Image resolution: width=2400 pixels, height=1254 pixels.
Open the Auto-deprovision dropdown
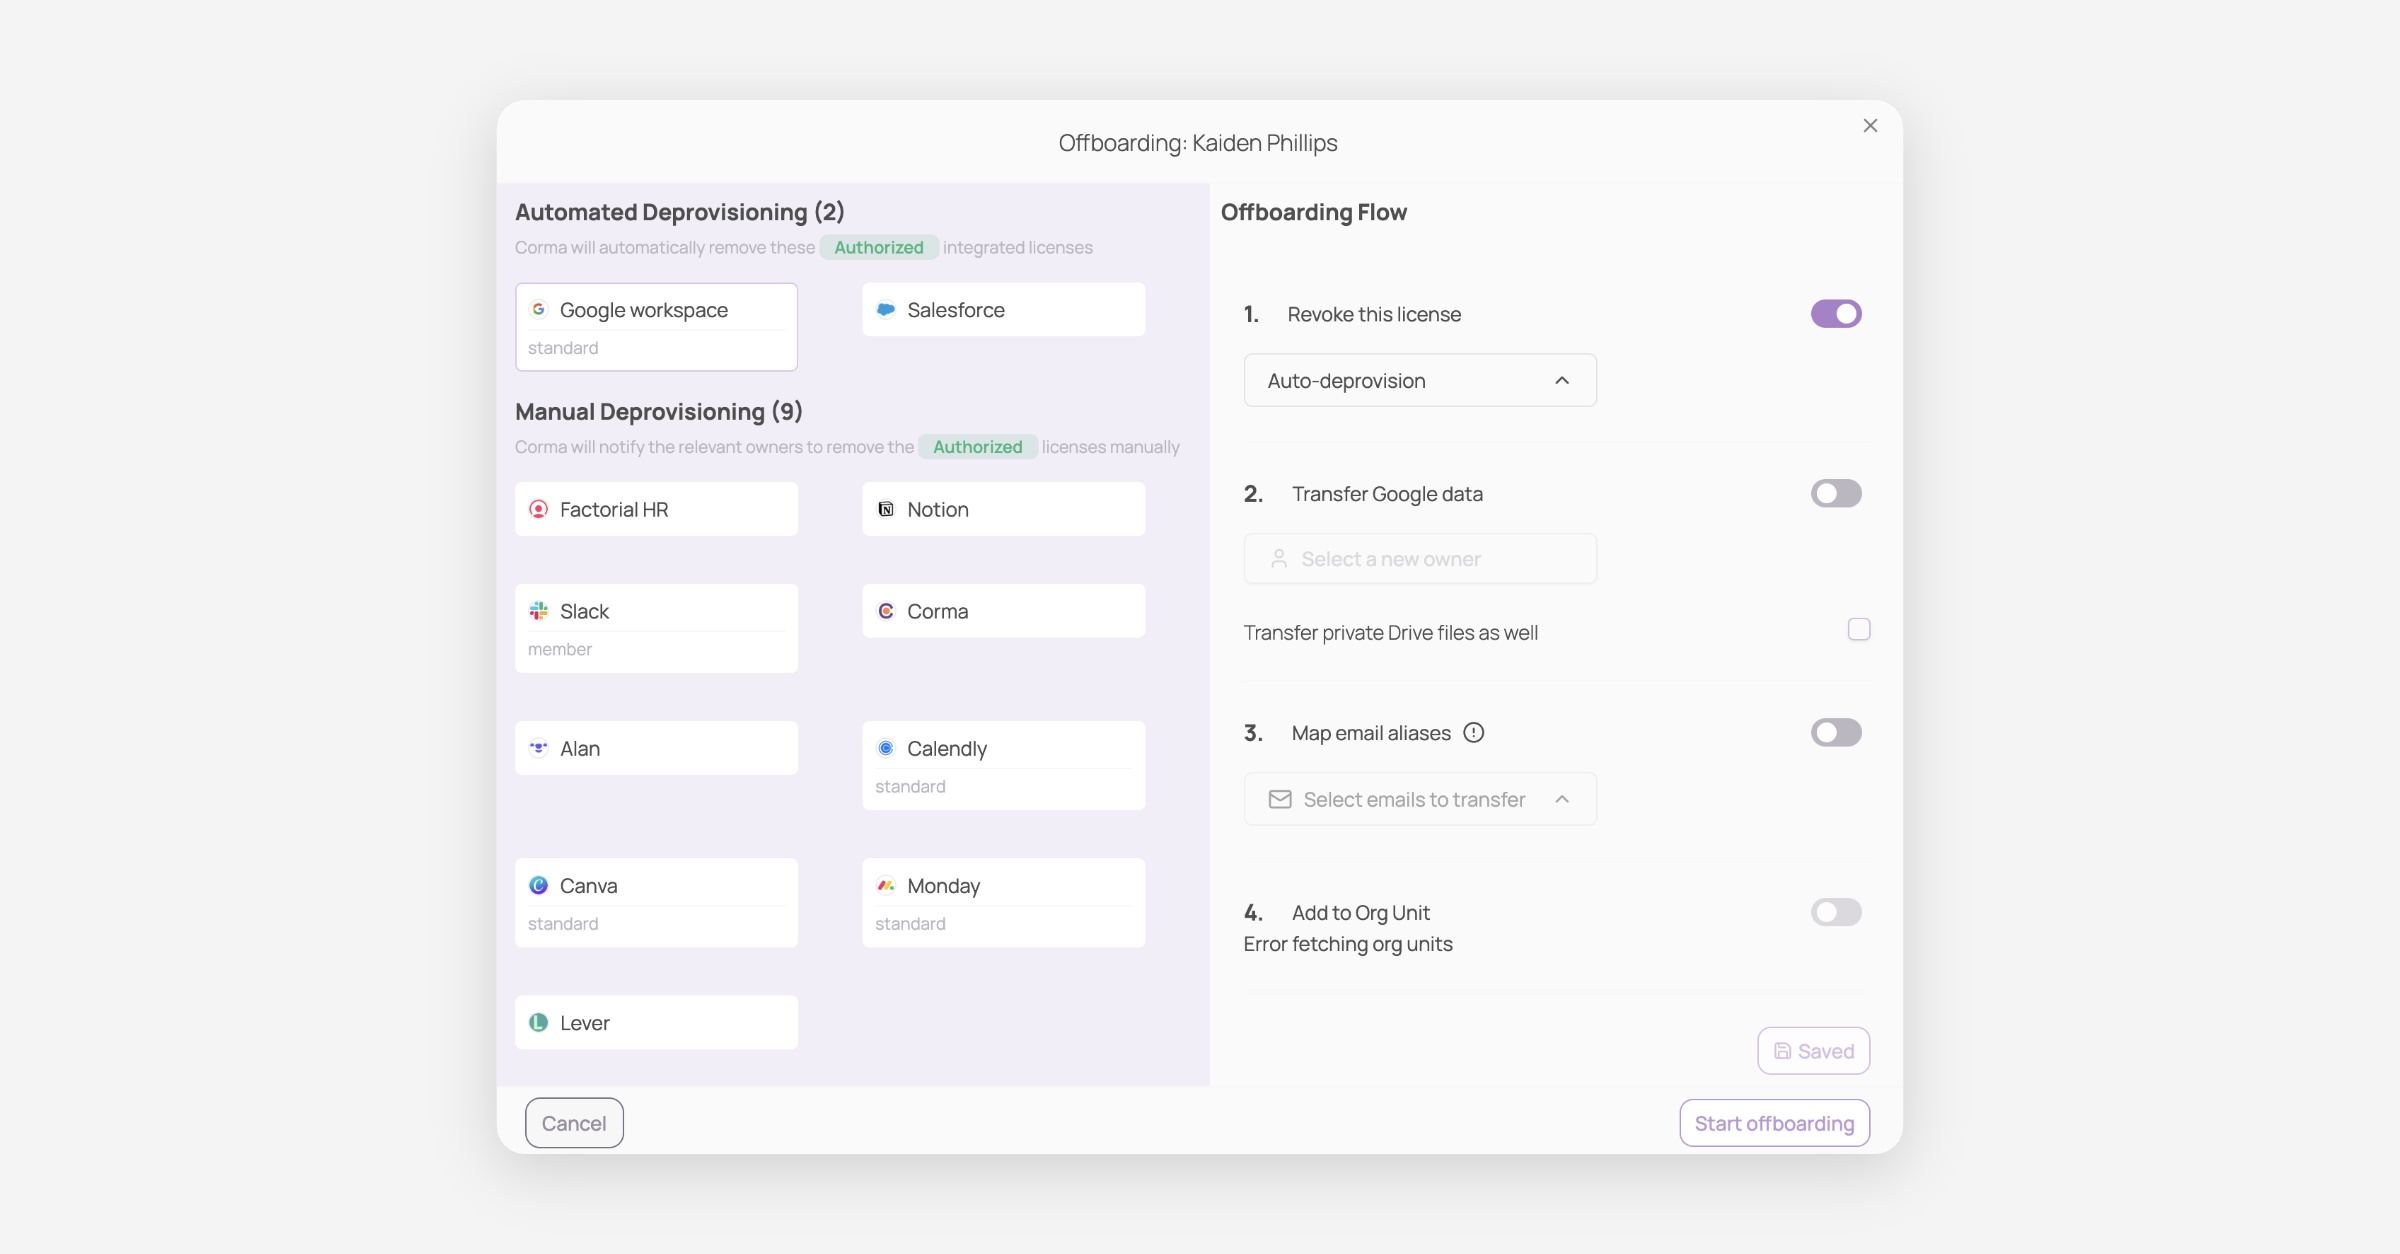1419,380
